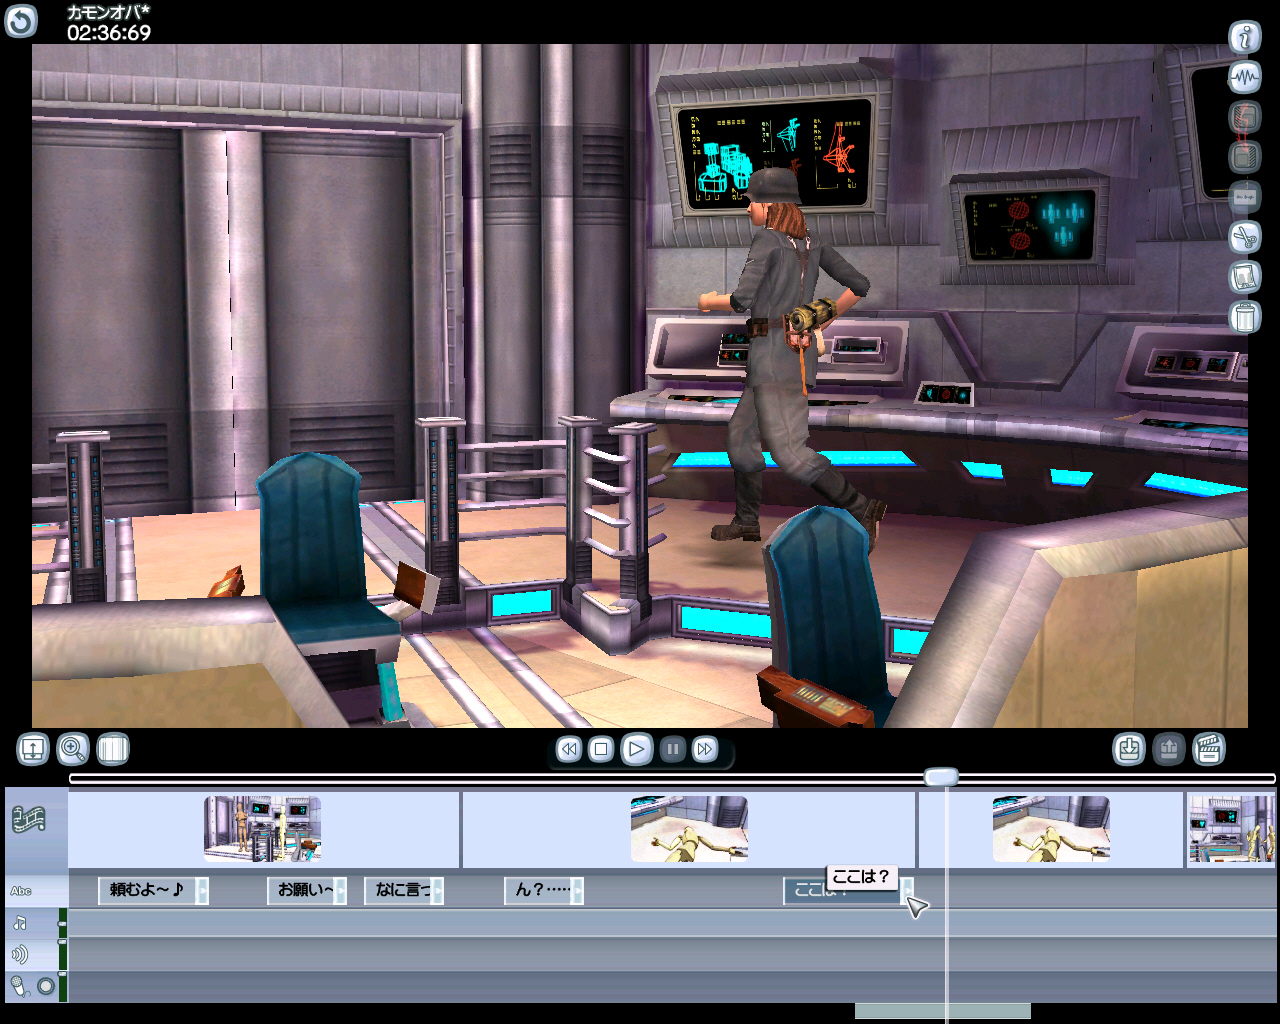Select the subtitle block 'ん？……'
This screenshot has height=1024, width=1280.
tap(543, 890)
